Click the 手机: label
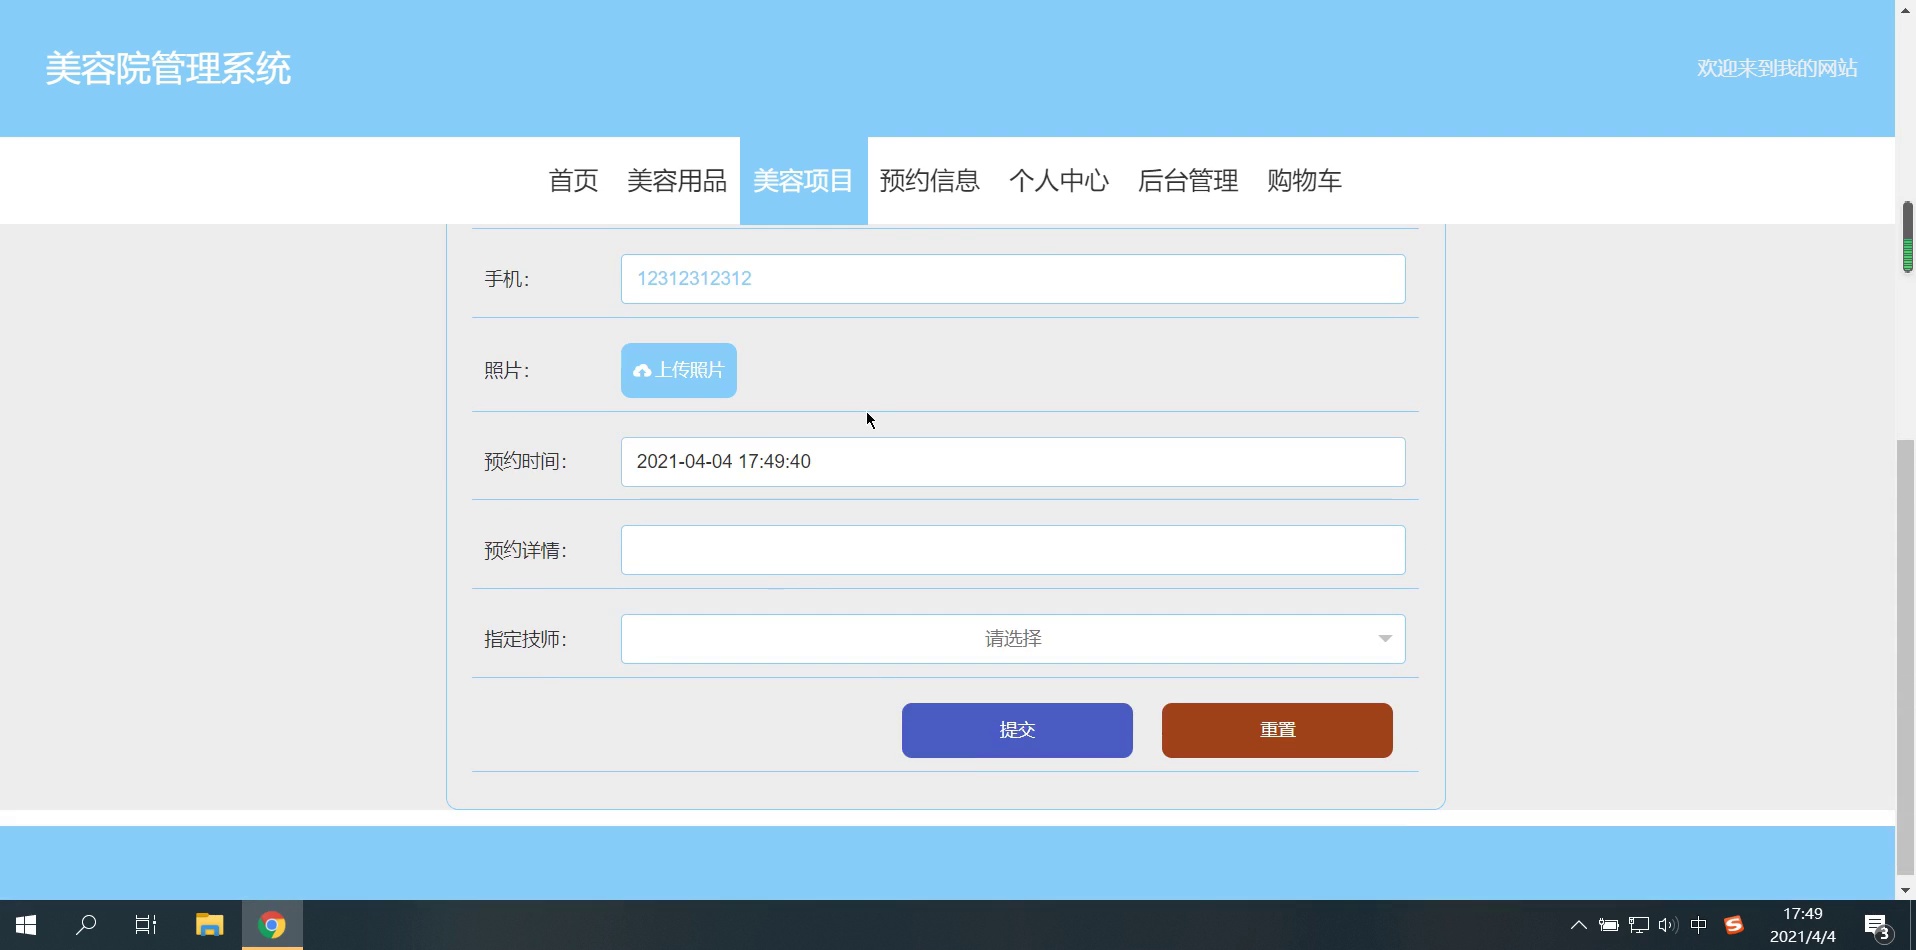 [x=507, y=279]
